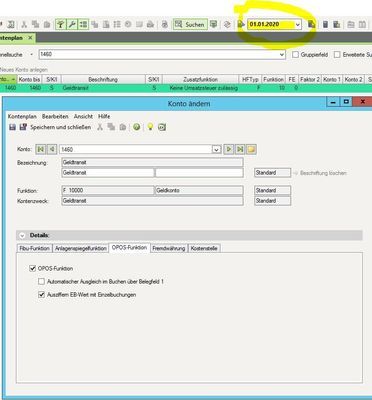Click the Suchen button
Screen dimensions: 372x400
click(x=190, y=24)
